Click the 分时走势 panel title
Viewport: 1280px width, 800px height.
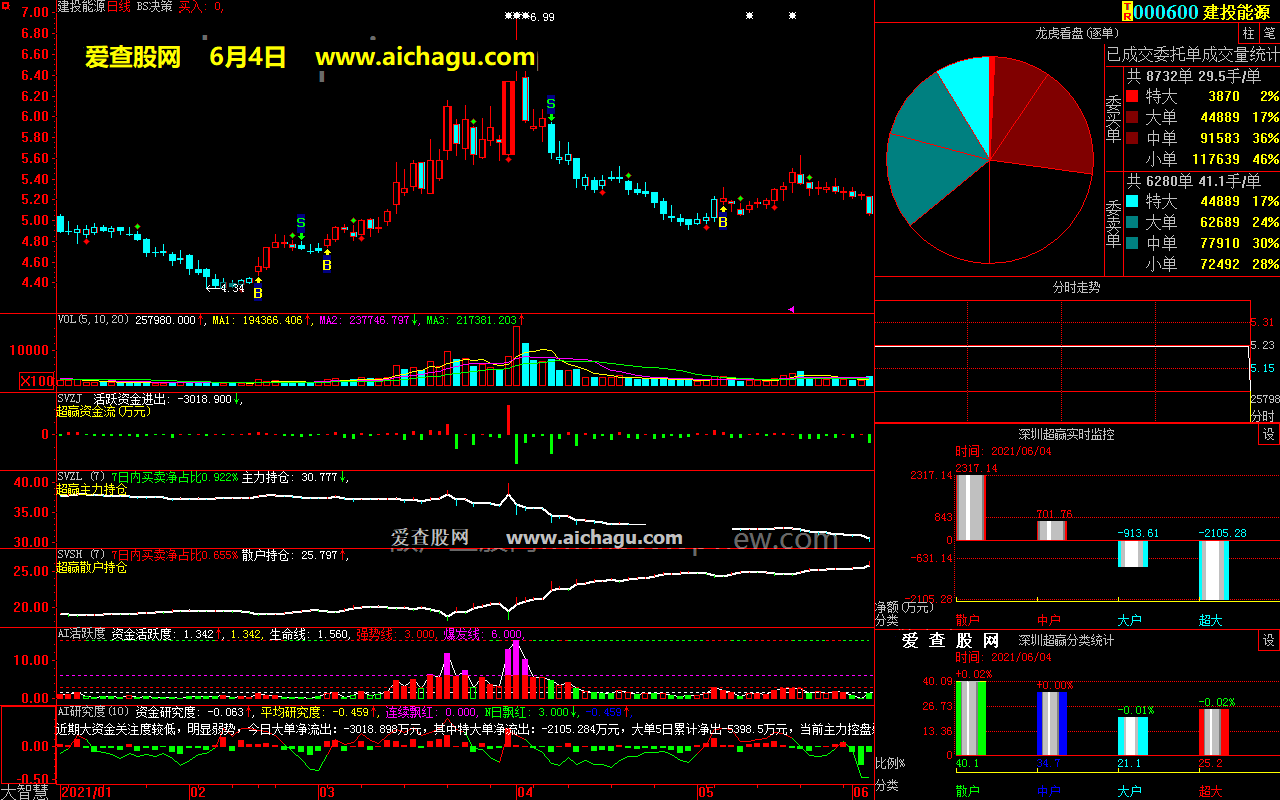[1076, 286]
